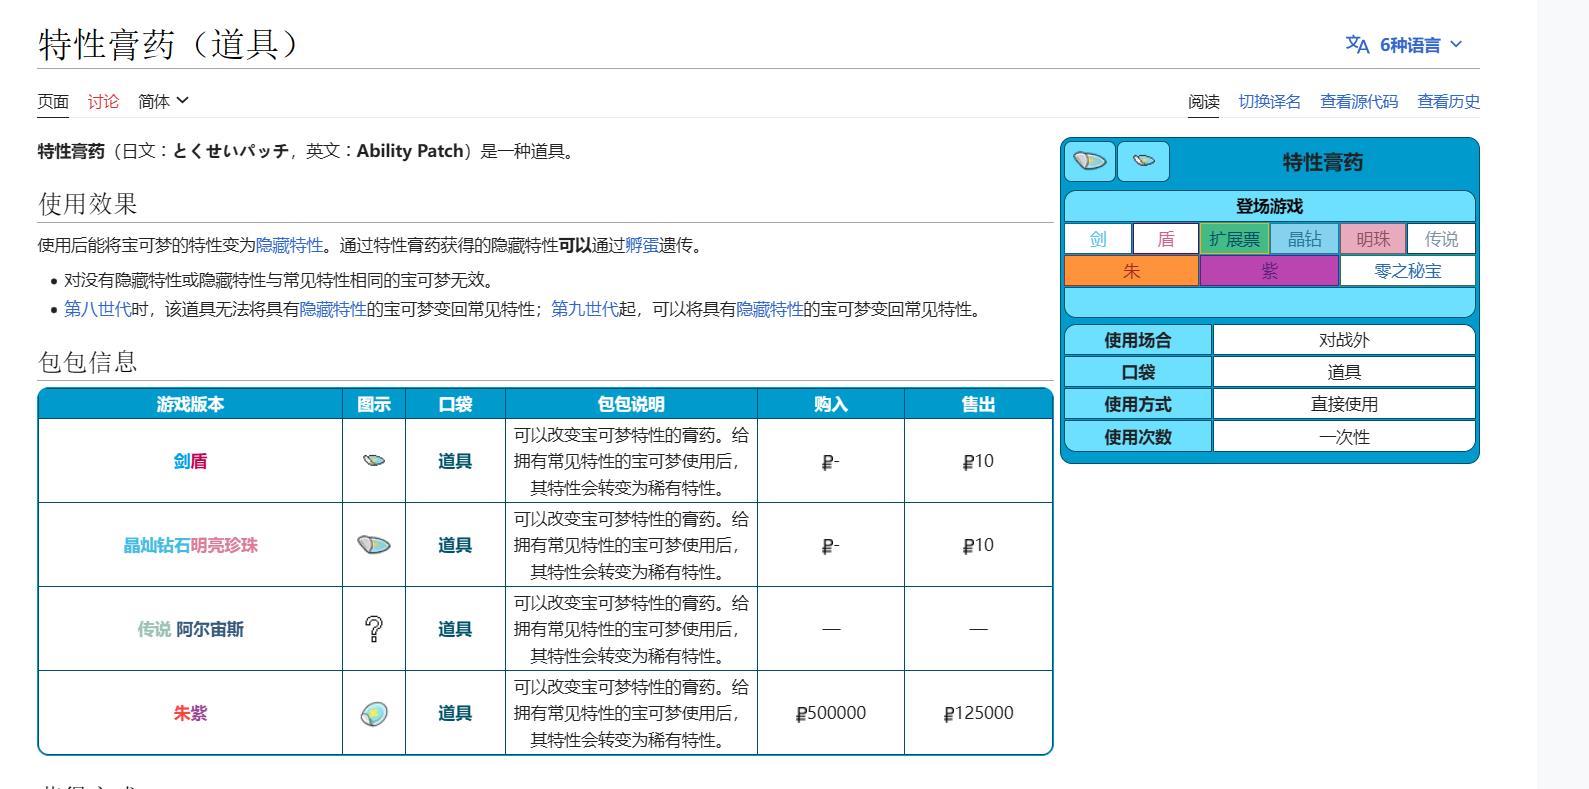The image size is (1589, 789).
Task: Click the 包包信息 section heading
Action: pos(88,362)
